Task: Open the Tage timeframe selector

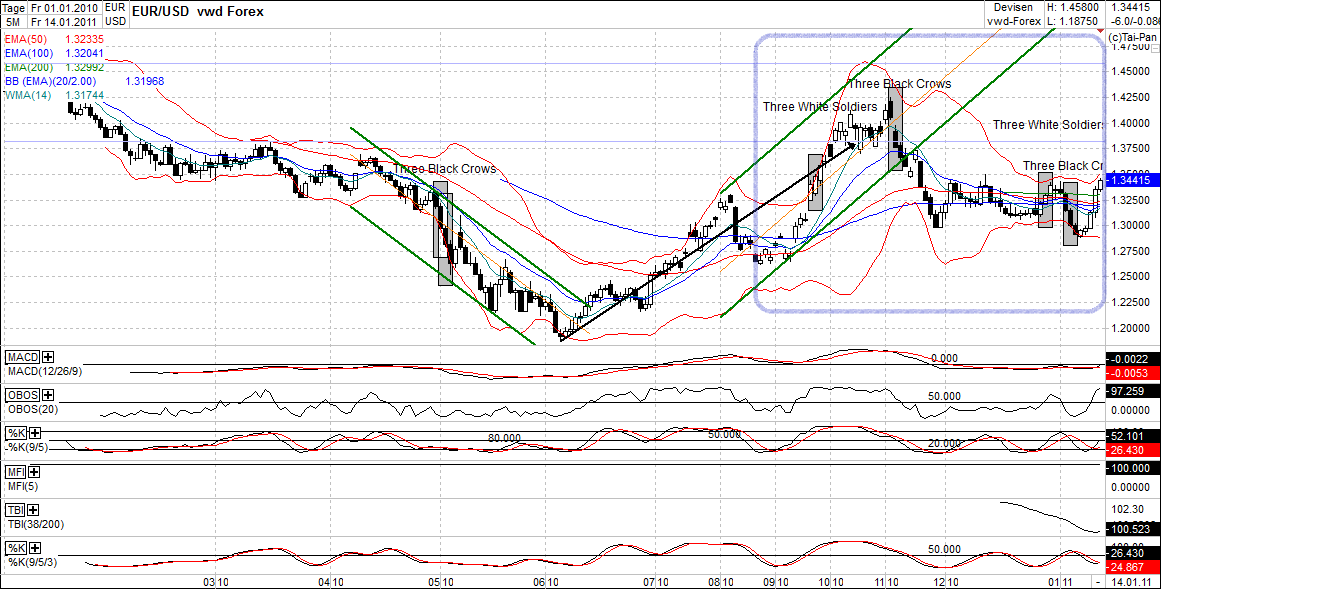Action: [x=12, y=6]
